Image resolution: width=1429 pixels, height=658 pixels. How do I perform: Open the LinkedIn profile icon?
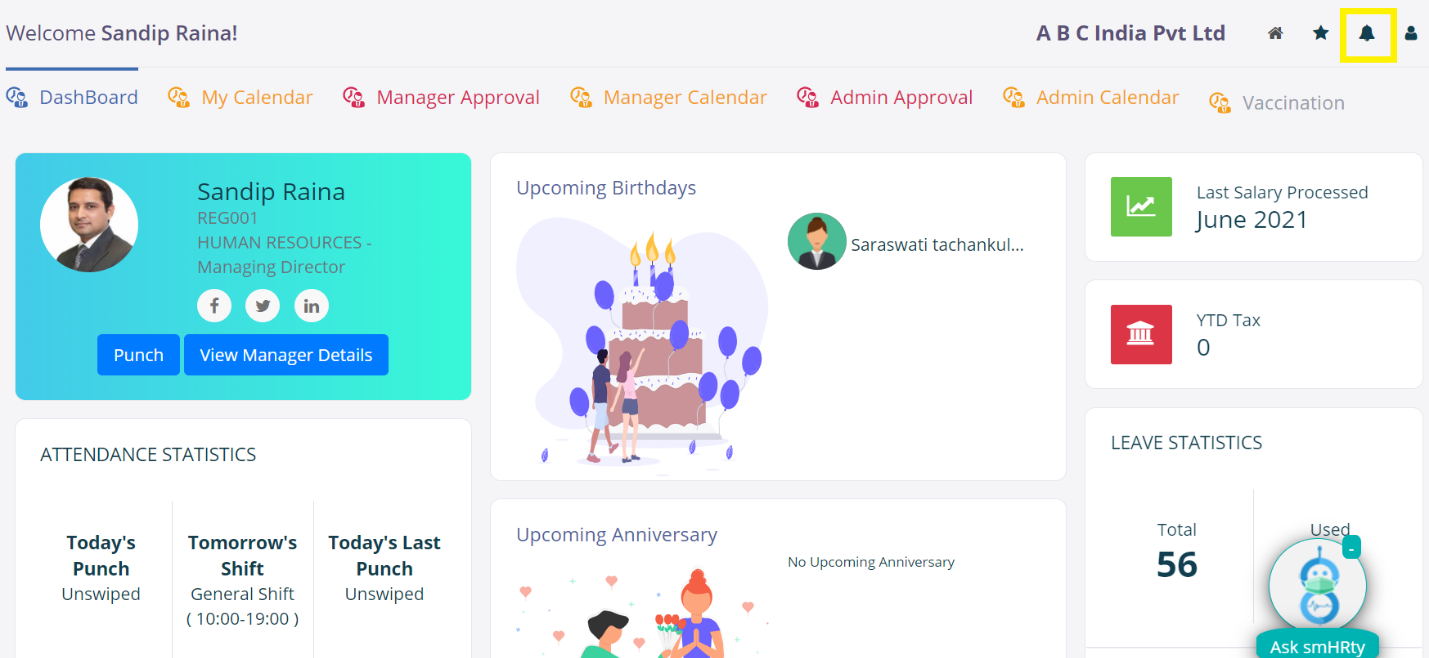click(311, 305)
